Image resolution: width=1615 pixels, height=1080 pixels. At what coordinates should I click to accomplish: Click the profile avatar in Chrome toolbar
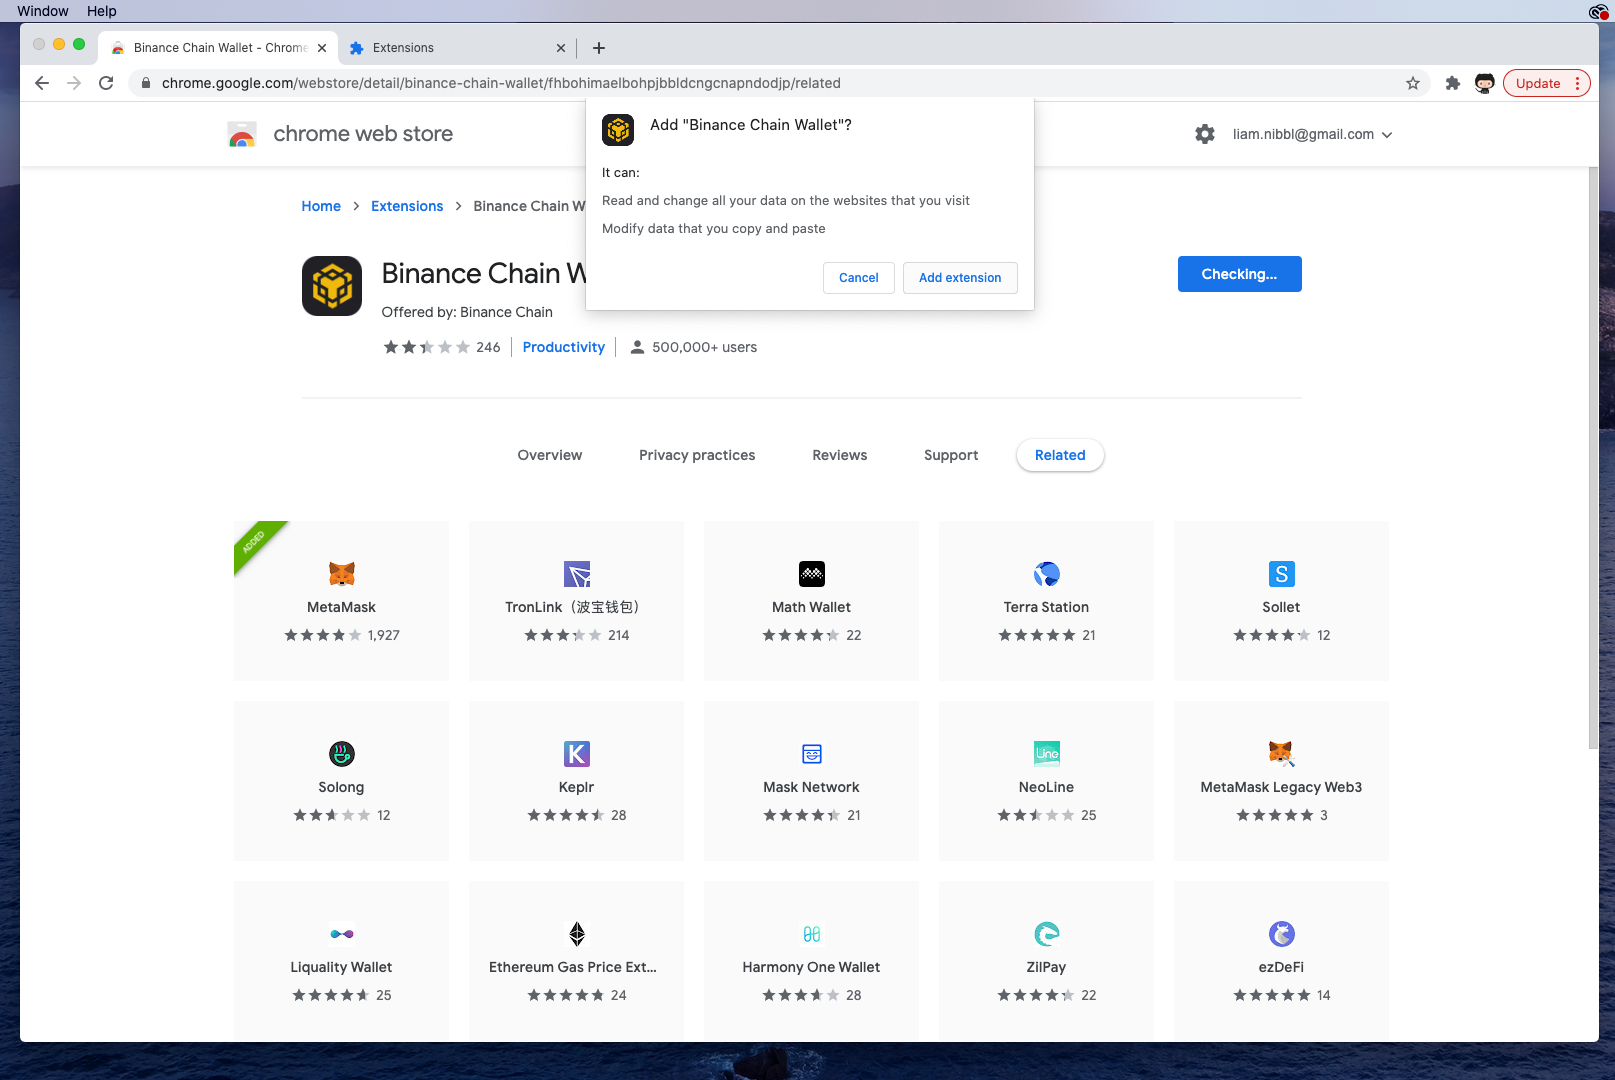click(1485, 83)
